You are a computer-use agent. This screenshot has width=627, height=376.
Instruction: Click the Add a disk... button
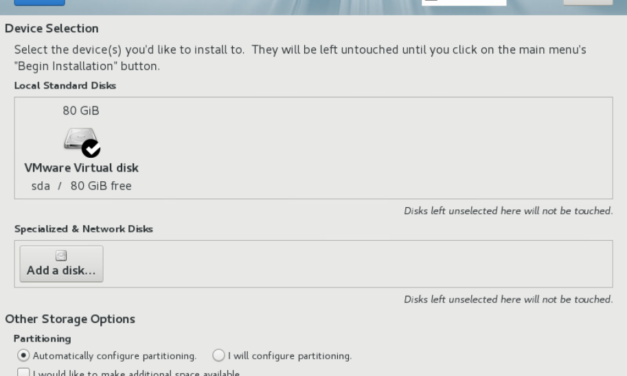62,264
